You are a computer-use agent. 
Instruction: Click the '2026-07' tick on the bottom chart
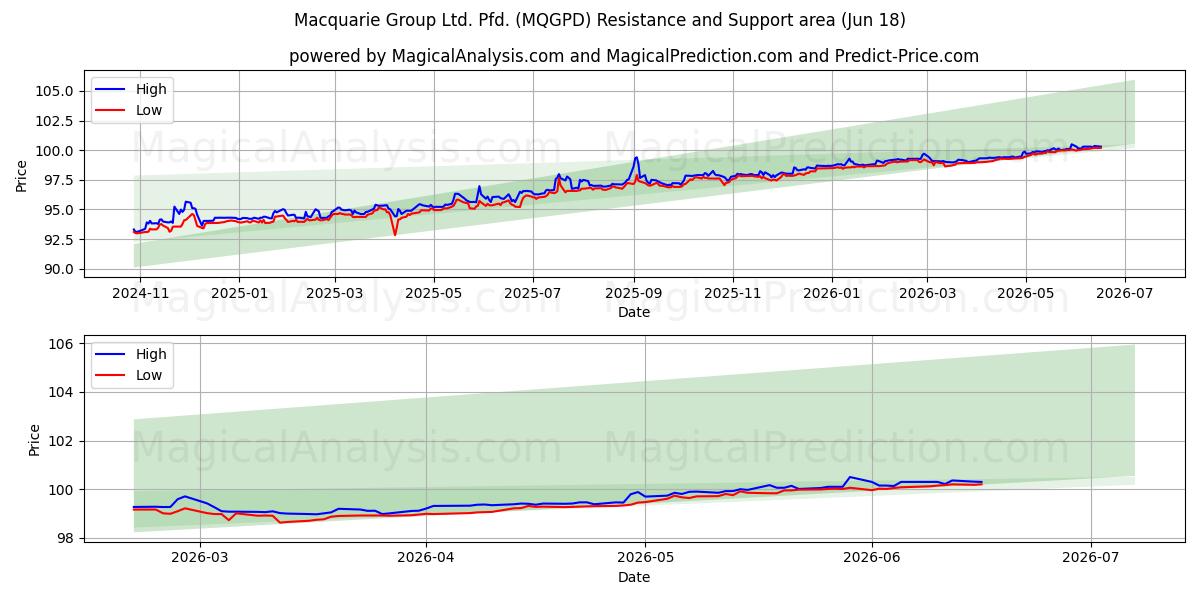point(1091,559)
